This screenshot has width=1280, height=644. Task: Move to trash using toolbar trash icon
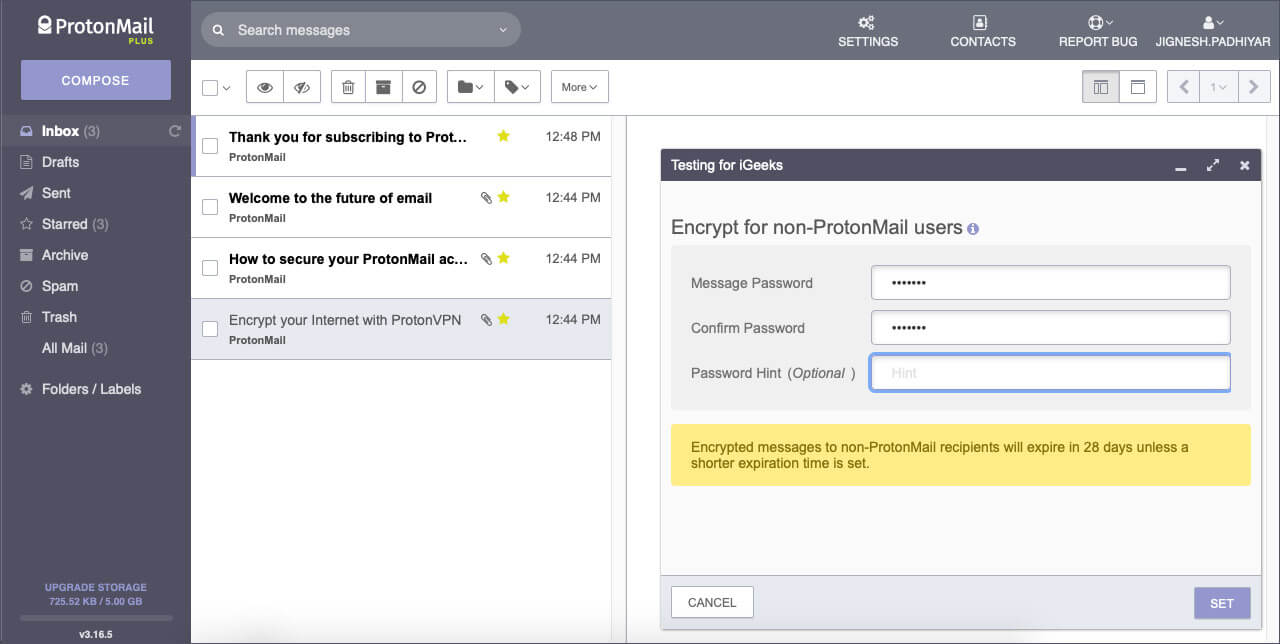pos(348,87)
